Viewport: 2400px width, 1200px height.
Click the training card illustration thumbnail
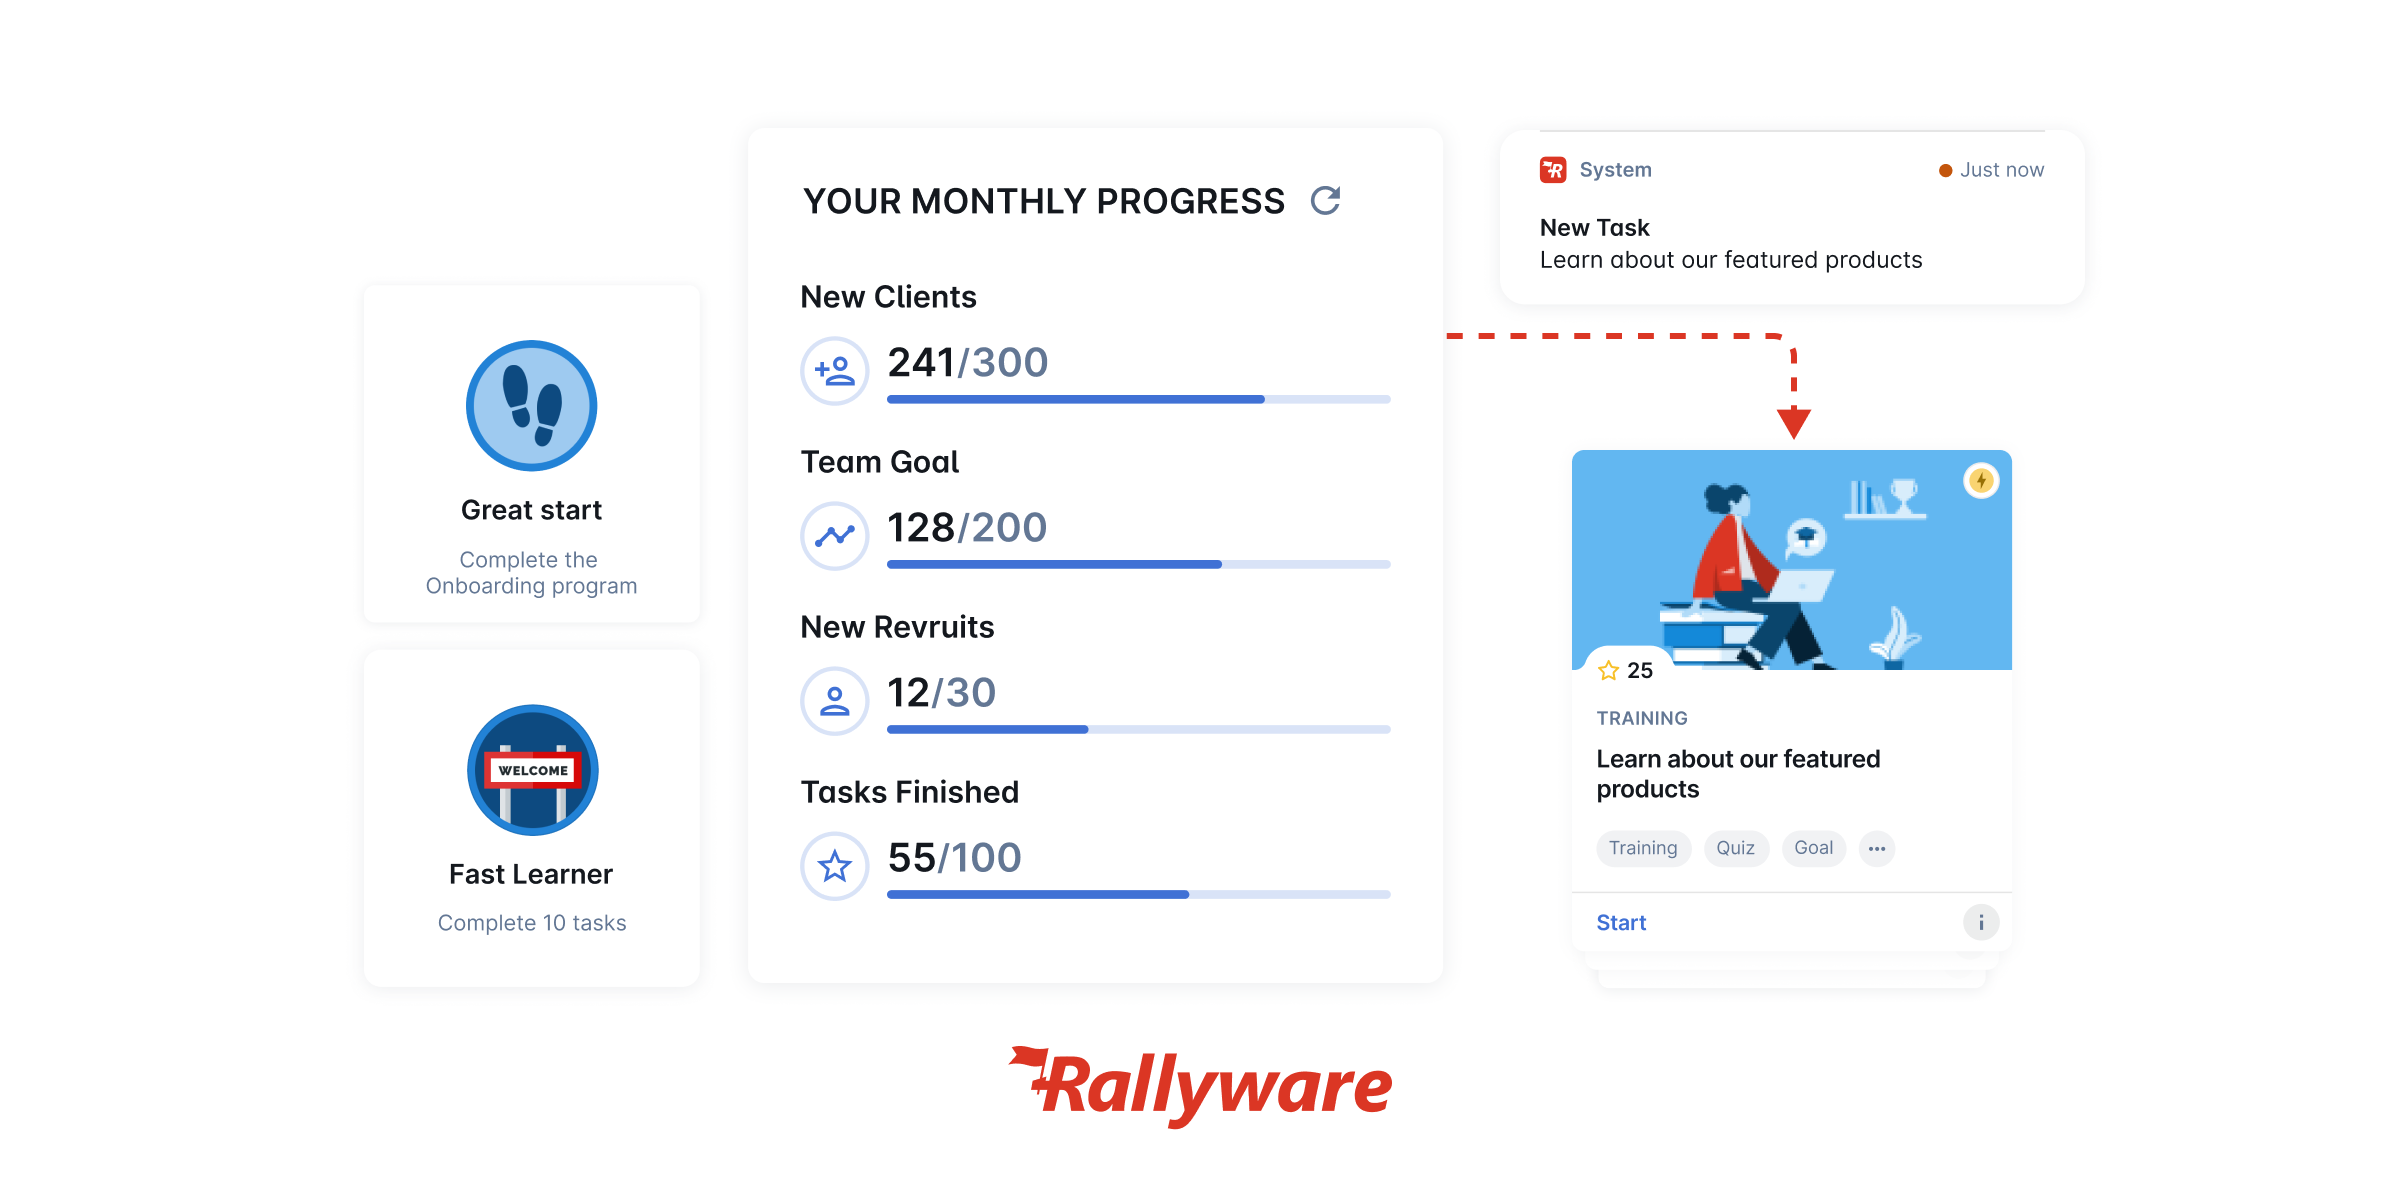click(x=1791, y=560)
